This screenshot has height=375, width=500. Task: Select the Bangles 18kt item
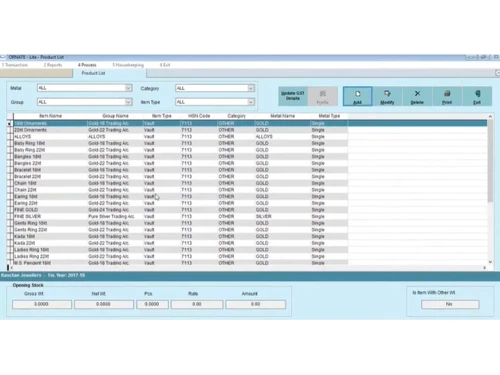click(28, 157)
